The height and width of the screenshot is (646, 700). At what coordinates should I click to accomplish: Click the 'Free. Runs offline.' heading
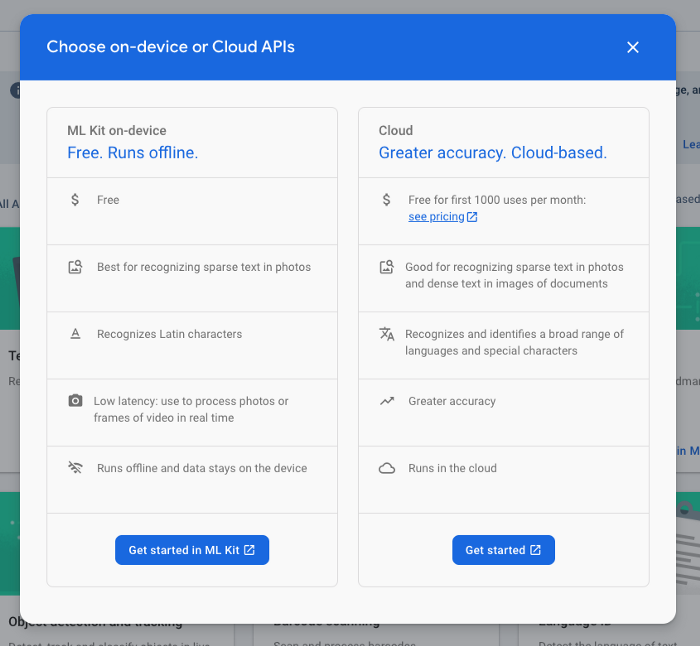[x=133, y=153]
